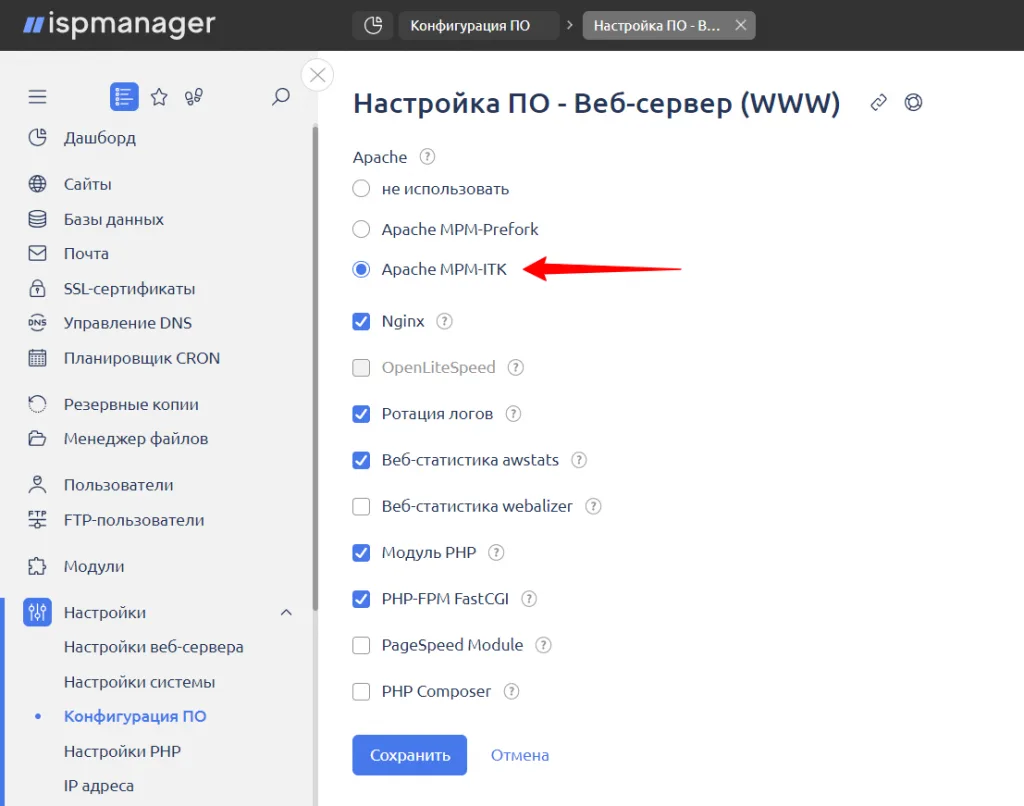Screen dimensions: 1024x806
Task: Click the ispmanager logo
Action: click(x=119, y=24)
